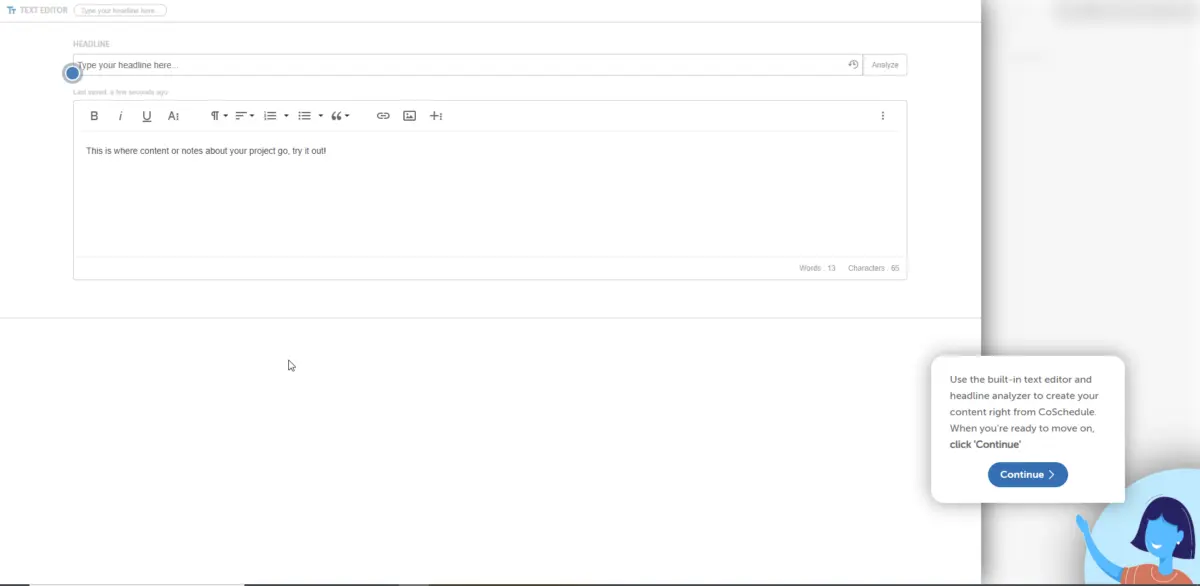This screenshot has width=1200, height=586.
Task: Open the text alignment dropdown
Action: click(245, 116)
